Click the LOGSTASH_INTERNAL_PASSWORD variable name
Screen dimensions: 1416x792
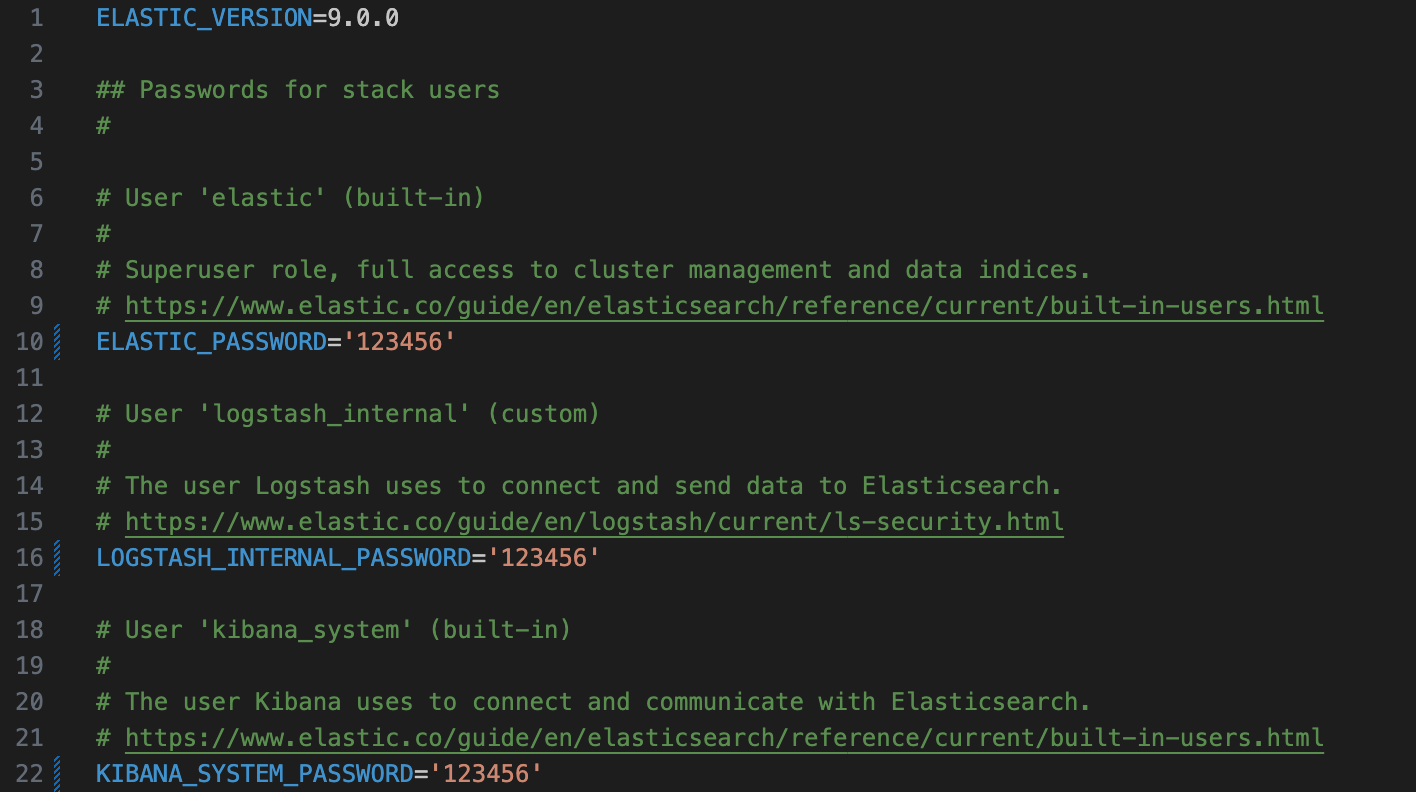point(283,558)
